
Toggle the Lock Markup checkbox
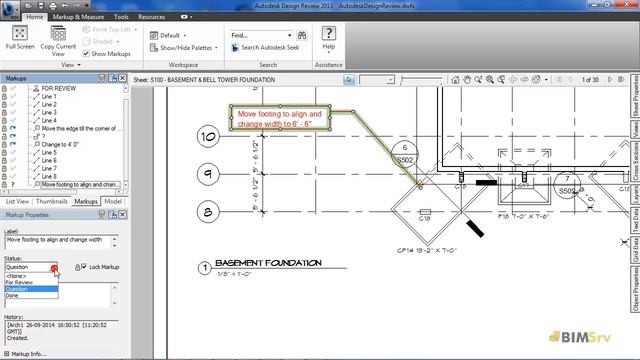[84, 267]
